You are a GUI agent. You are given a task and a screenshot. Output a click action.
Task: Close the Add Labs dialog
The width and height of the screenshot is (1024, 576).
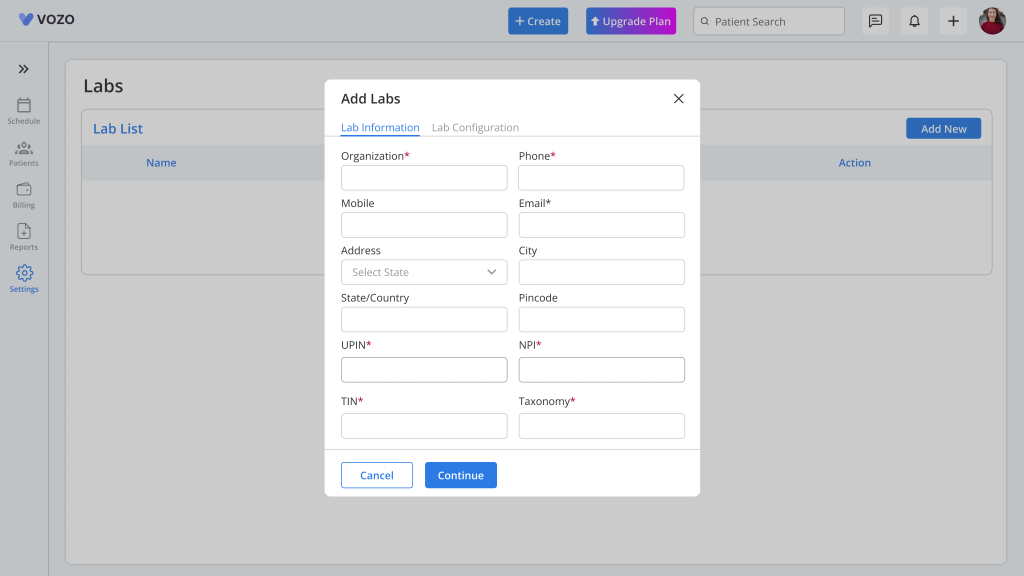[679, 99]
